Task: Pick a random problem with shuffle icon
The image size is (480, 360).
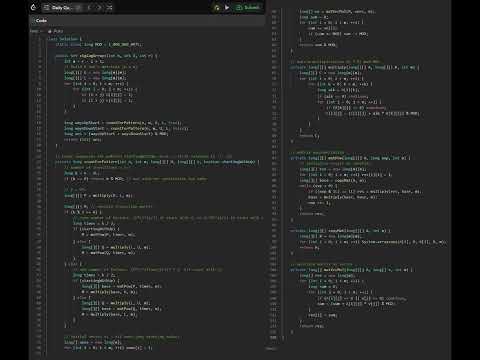Action: (109, 7)
